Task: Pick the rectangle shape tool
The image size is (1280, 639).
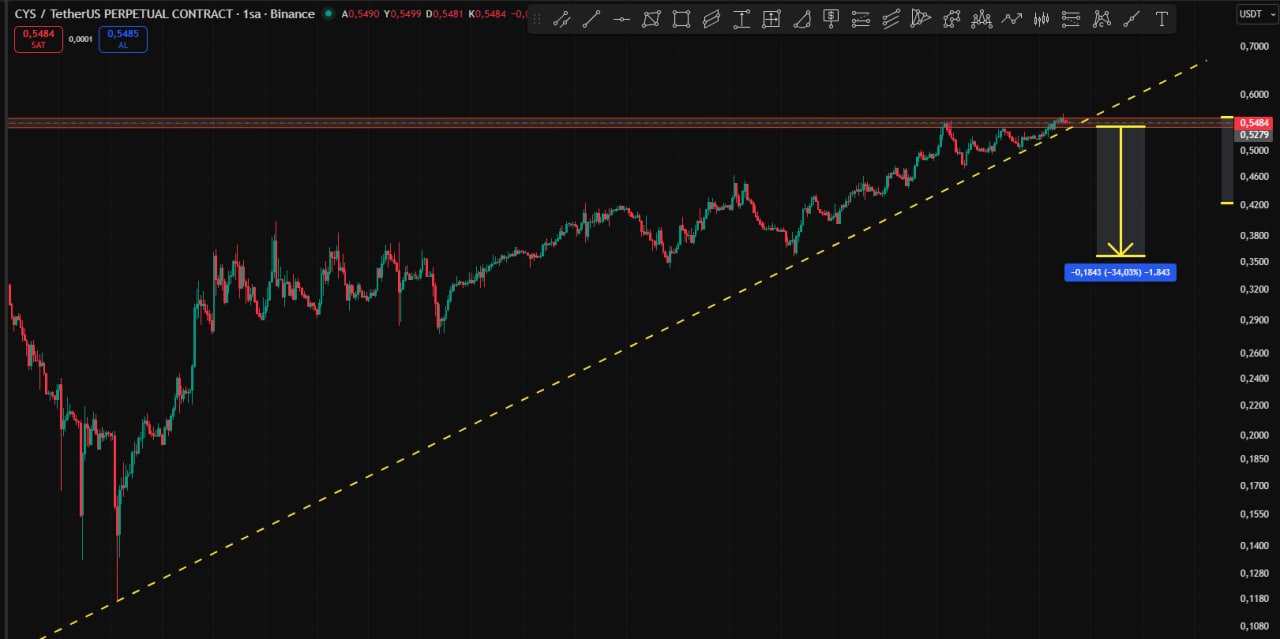Action: click(x=681, y=19)
